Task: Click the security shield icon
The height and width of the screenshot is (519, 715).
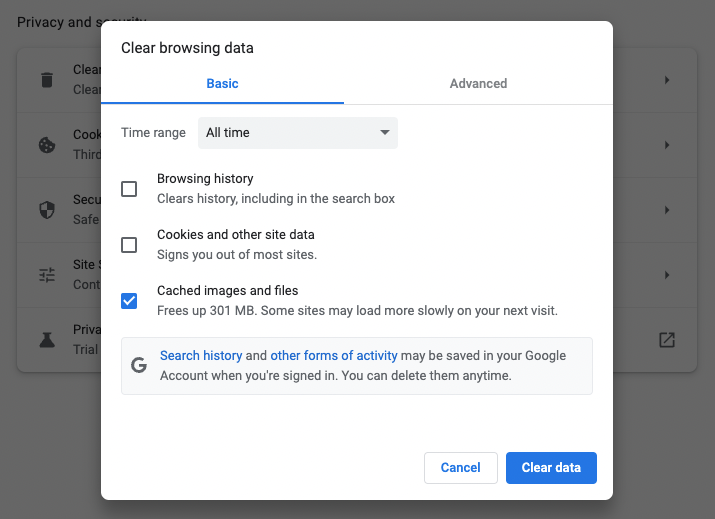Action: (47, 210)
